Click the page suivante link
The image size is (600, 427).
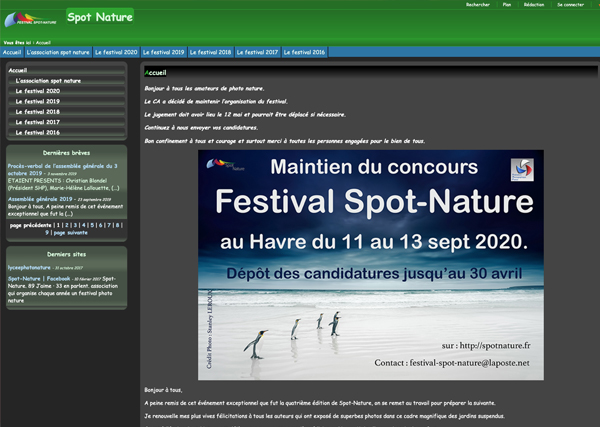pyautogui.click(x=70, y=232)
